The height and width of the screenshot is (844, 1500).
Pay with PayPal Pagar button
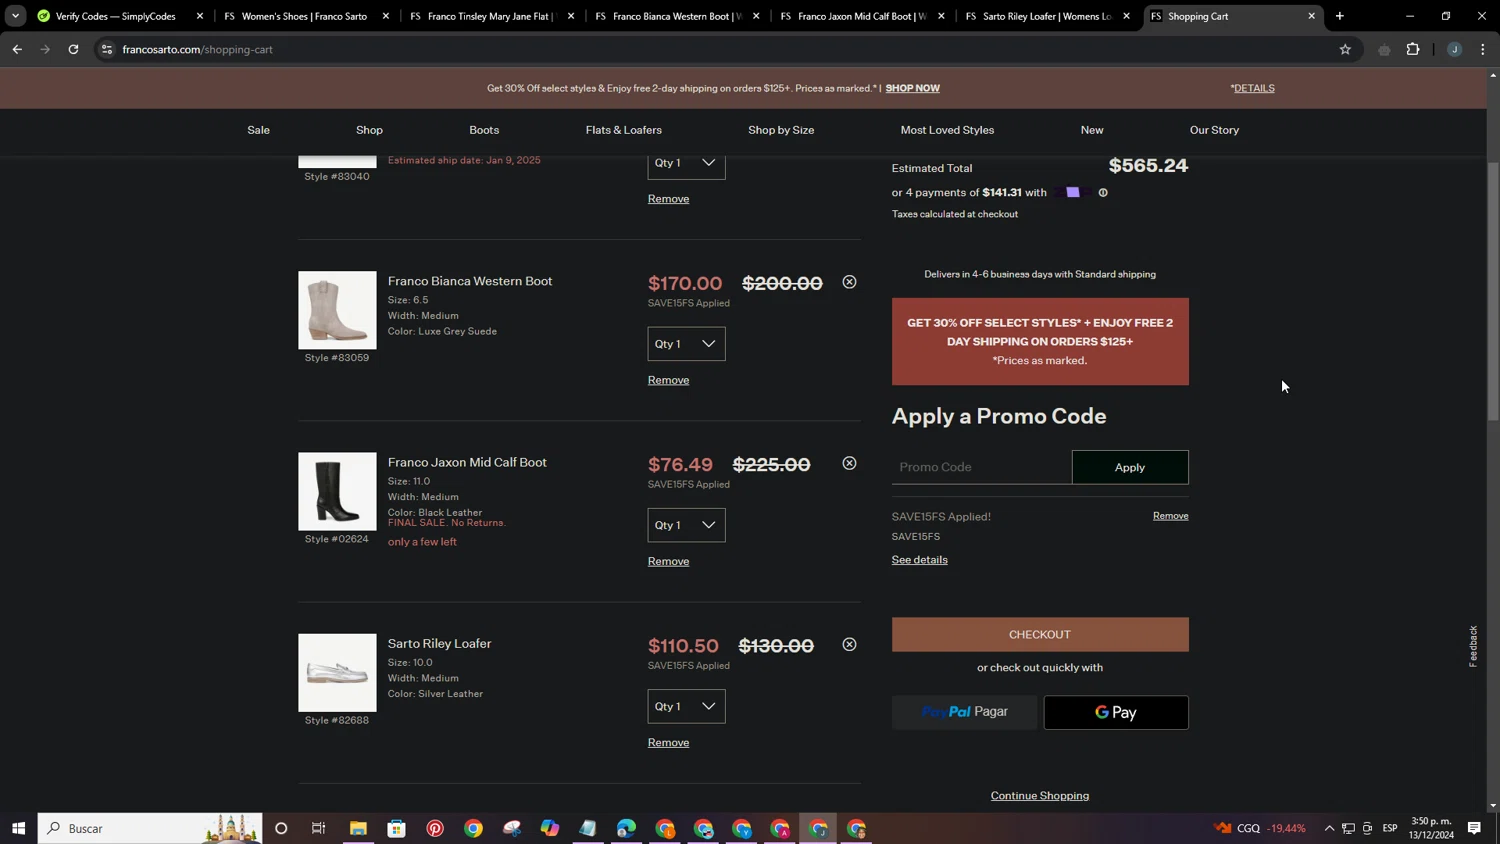(964, 712)
